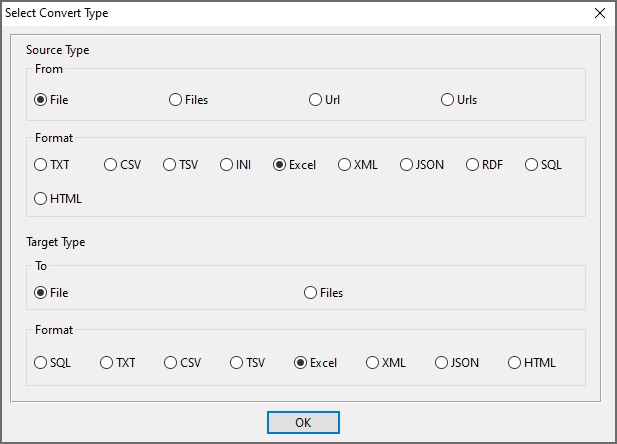Select HTML as source format
Image resolution: width=617 pixels, height=444 pixels.
coord(41,199)
